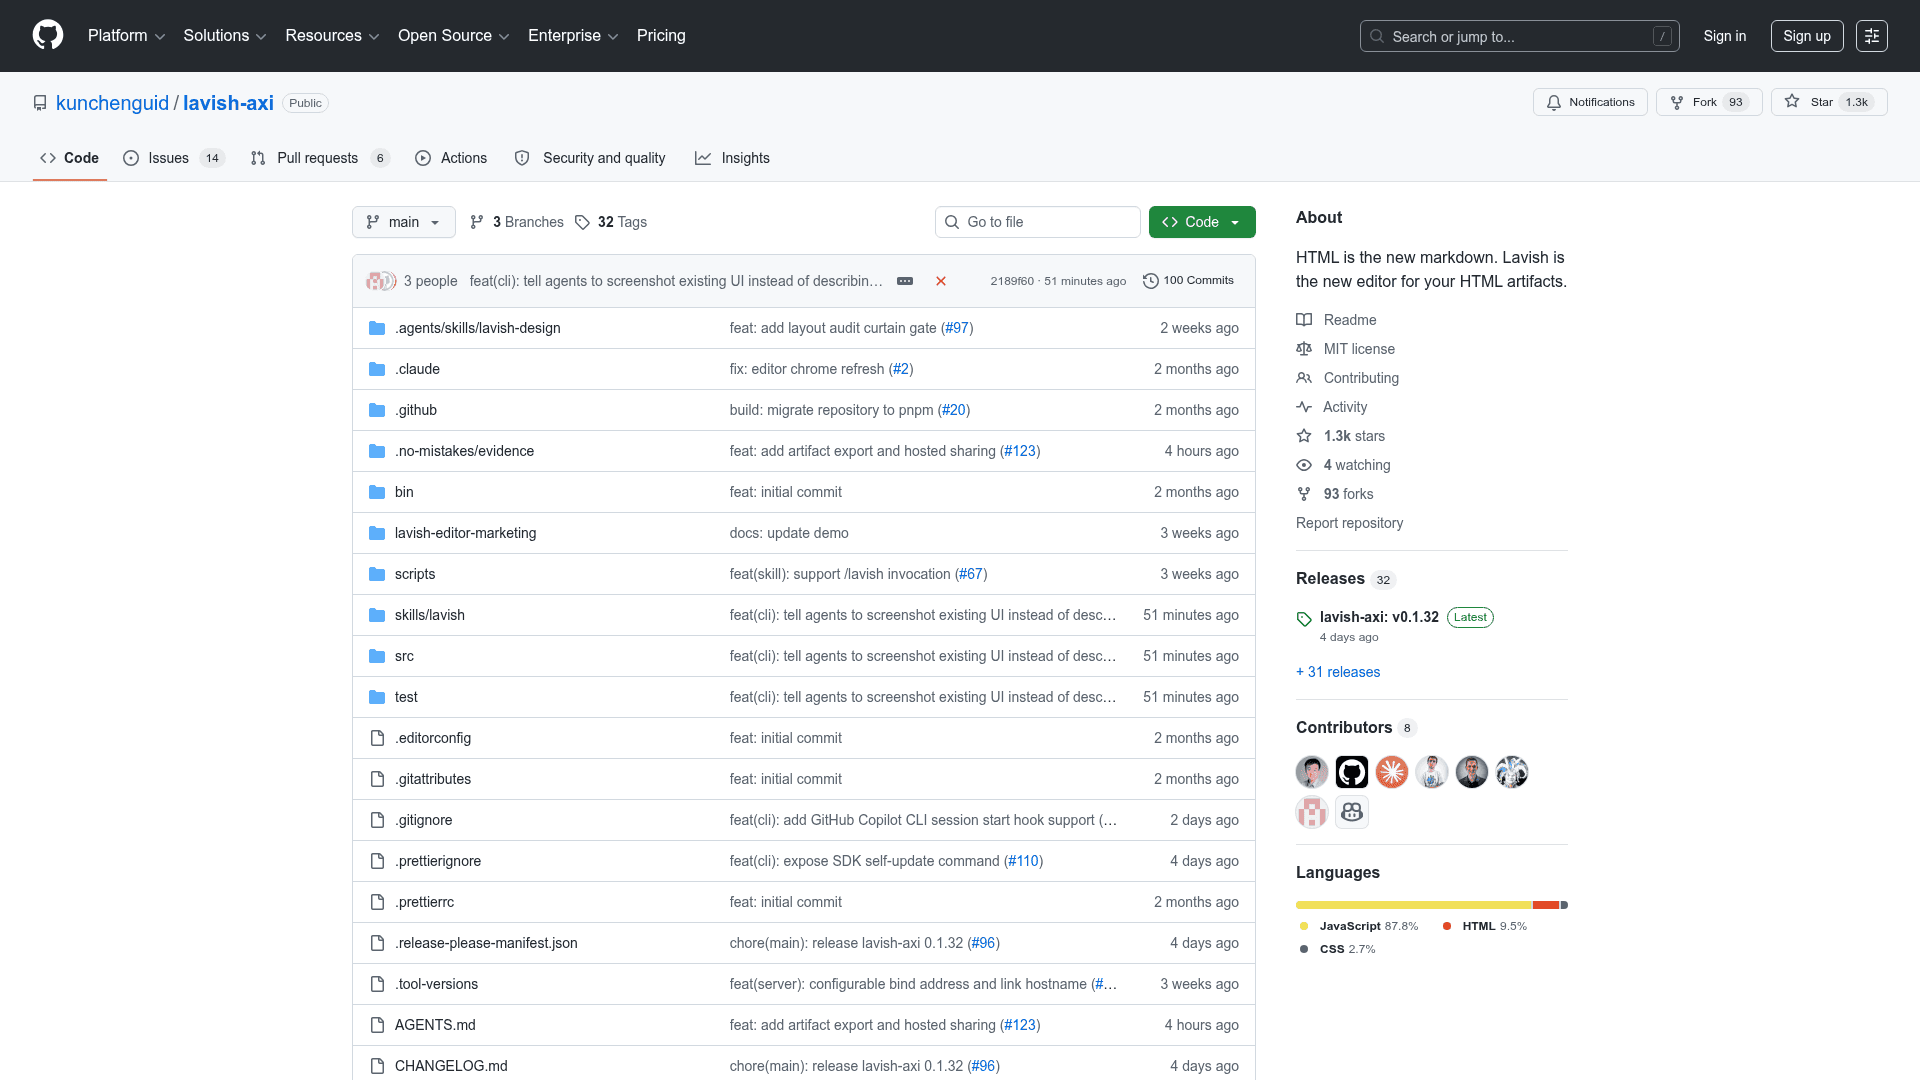
Task: Expand the green Code dropdown button
Action: (1202, 222)
